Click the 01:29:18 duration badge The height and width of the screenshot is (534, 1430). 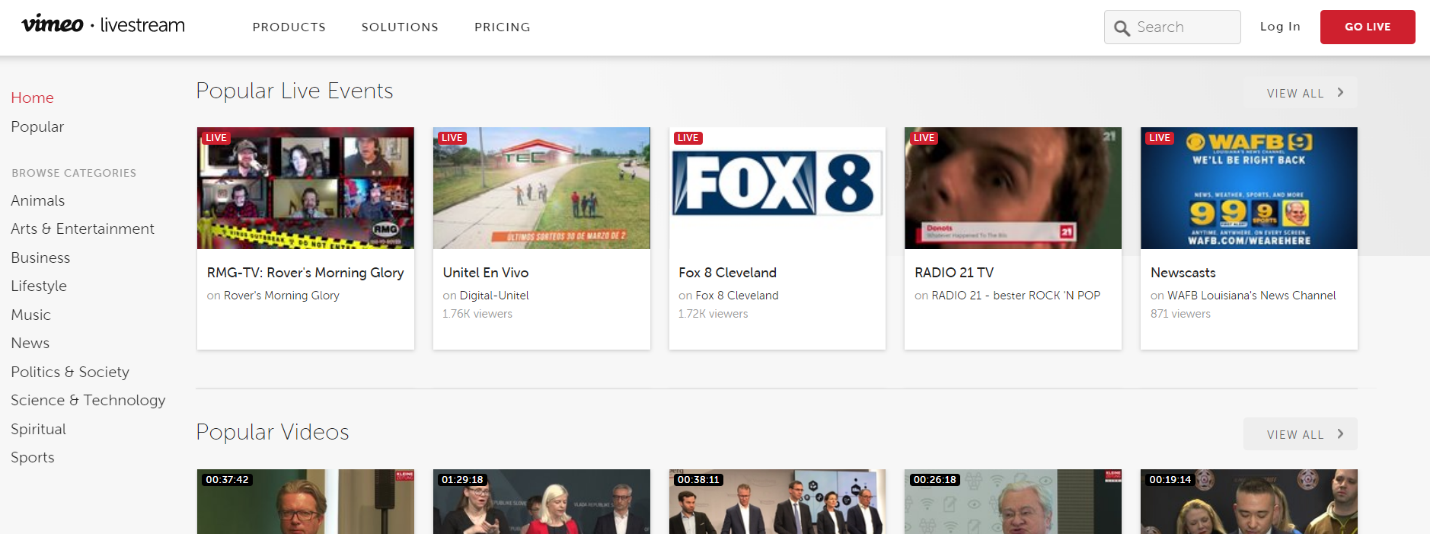coord(462,480)
